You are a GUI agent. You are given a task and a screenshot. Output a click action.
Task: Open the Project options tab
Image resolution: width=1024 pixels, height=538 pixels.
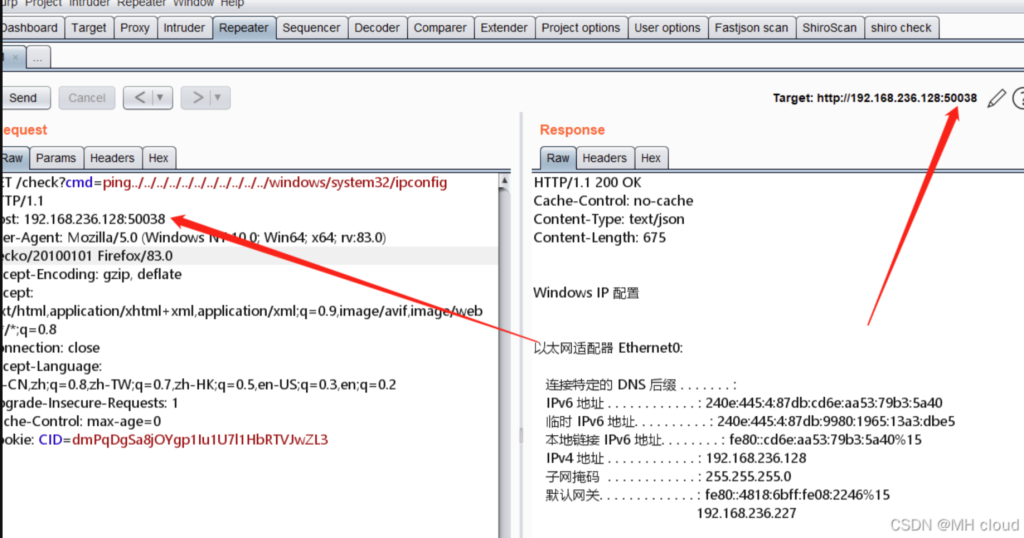point(581,28)
